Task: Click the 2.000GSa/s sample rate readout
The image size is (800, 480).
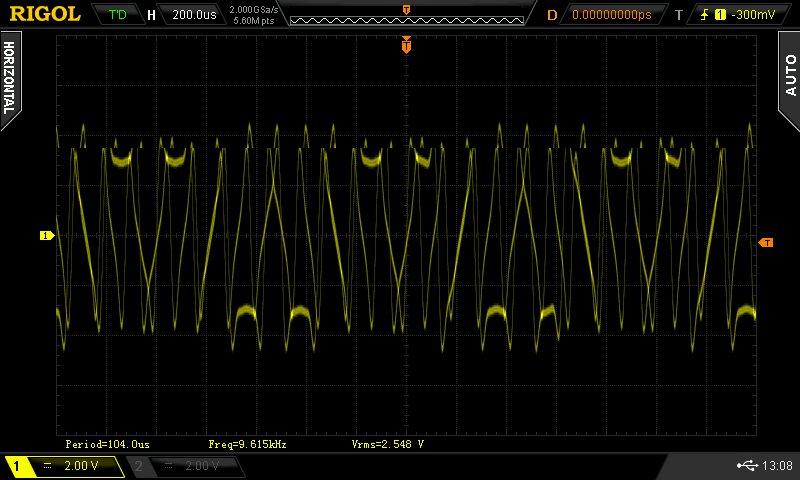Action: click(x=254, y=10)
